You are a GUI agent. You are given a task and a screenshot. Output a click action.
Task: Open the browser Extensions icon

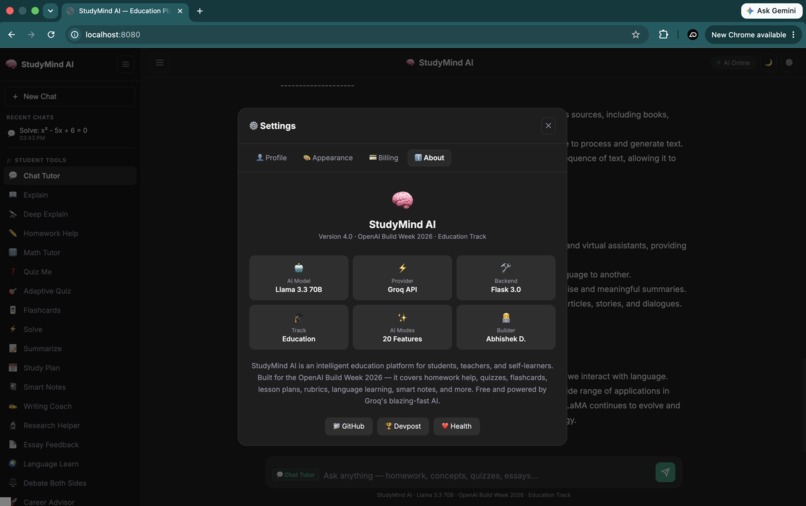[663, 34]
